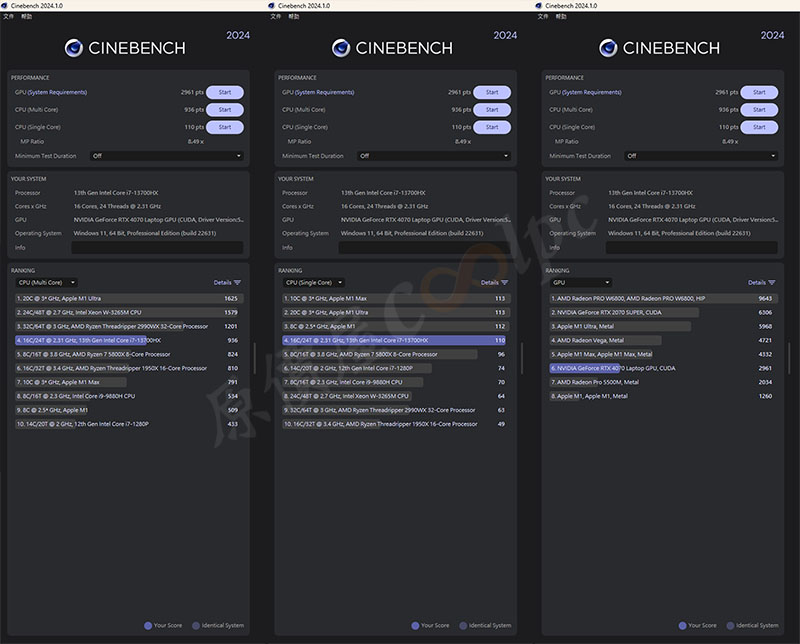
Task: Click the right window's title bar app icon
Action: tap(538, 6)
